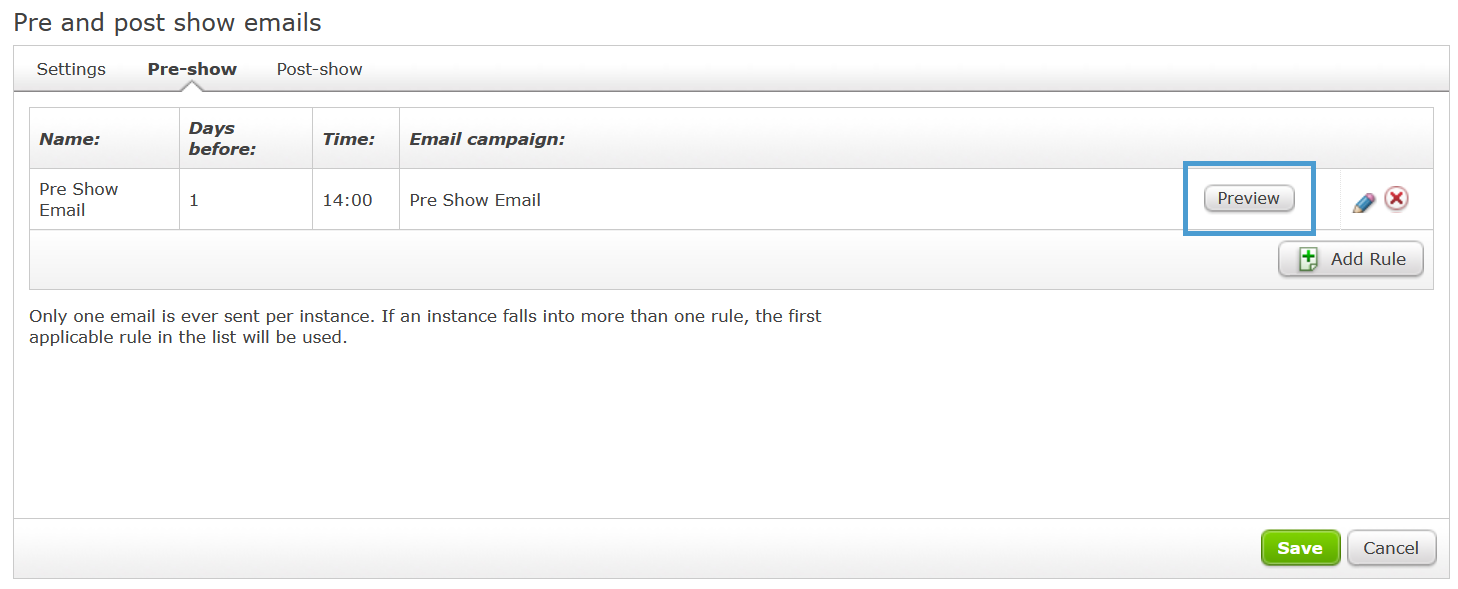Click the Add Rule button label
Image resolution: width=1458 pixels, height=589 pixels.
1368,259
